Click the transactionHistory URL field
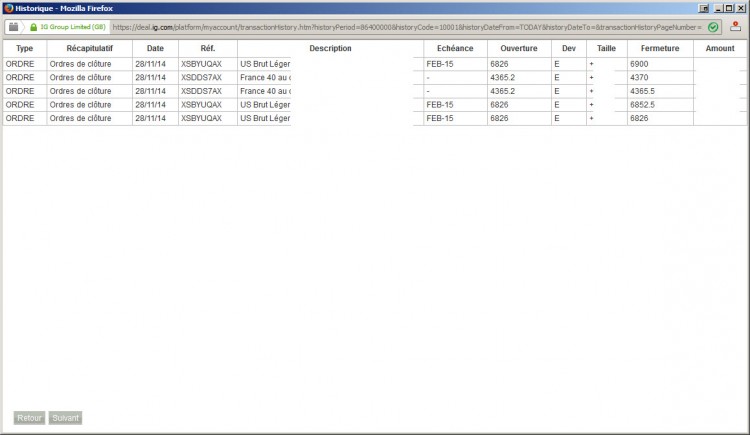 coord(407,27)
